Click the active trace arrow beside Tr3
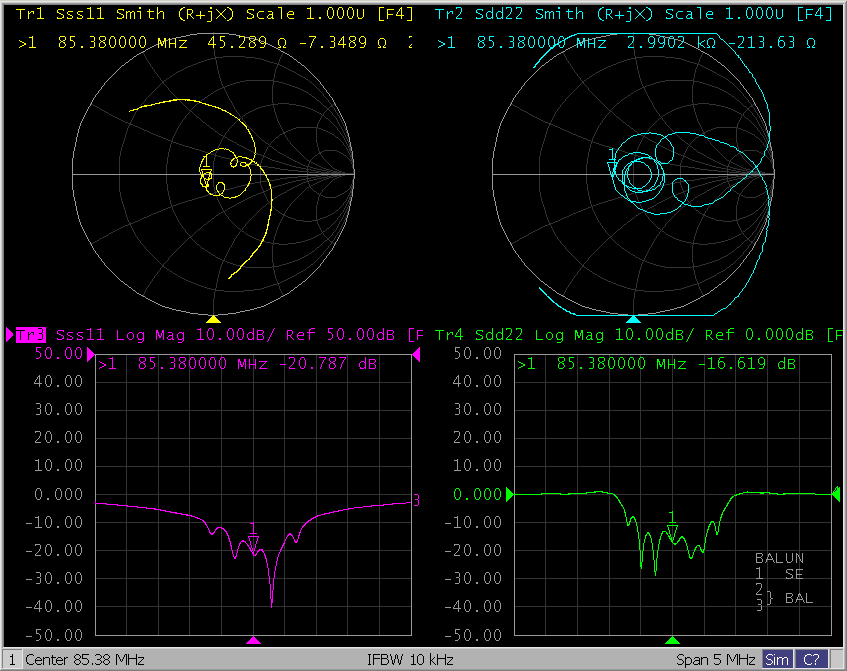 9,335
